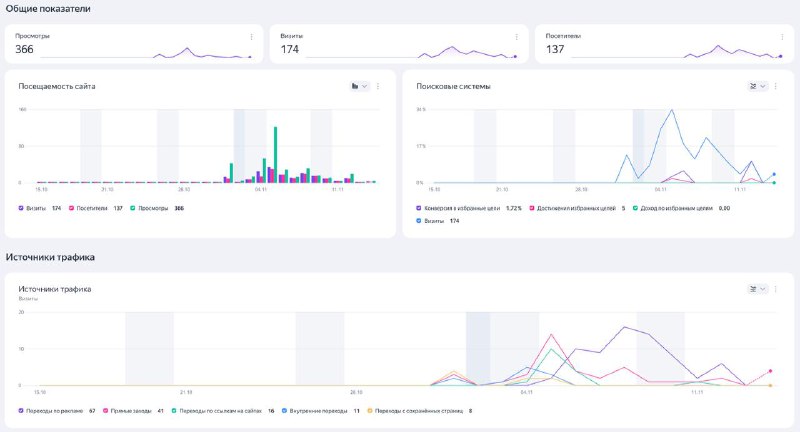The image size is (800, 432).
Task: Toggle Переходы по рекламе legend checkbox
Action: click(x=22, y=410)
